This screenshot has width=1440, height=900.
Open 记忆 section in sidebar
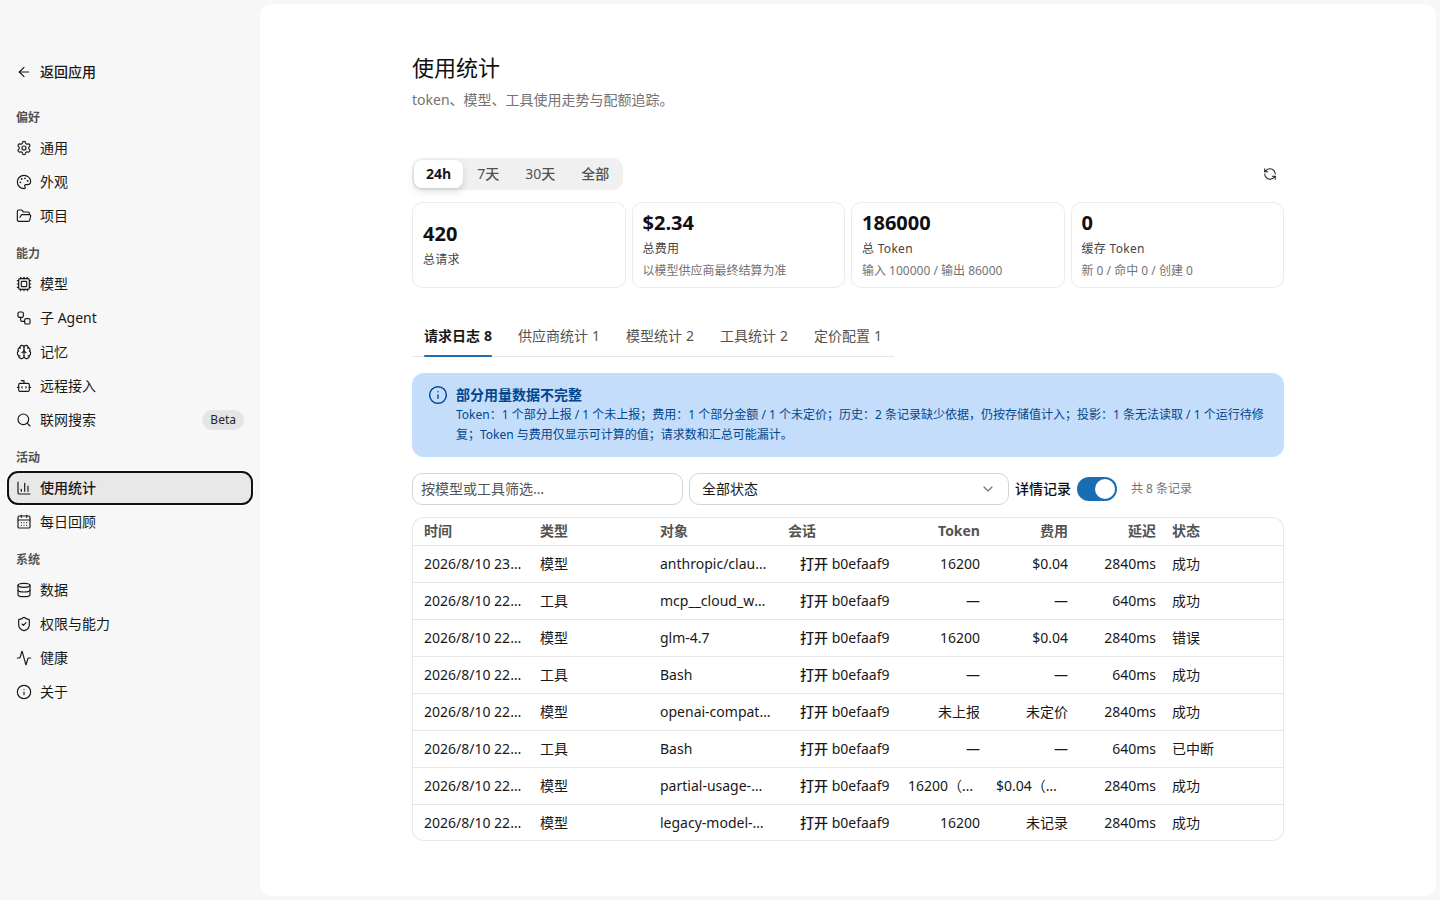pos(130,352)
